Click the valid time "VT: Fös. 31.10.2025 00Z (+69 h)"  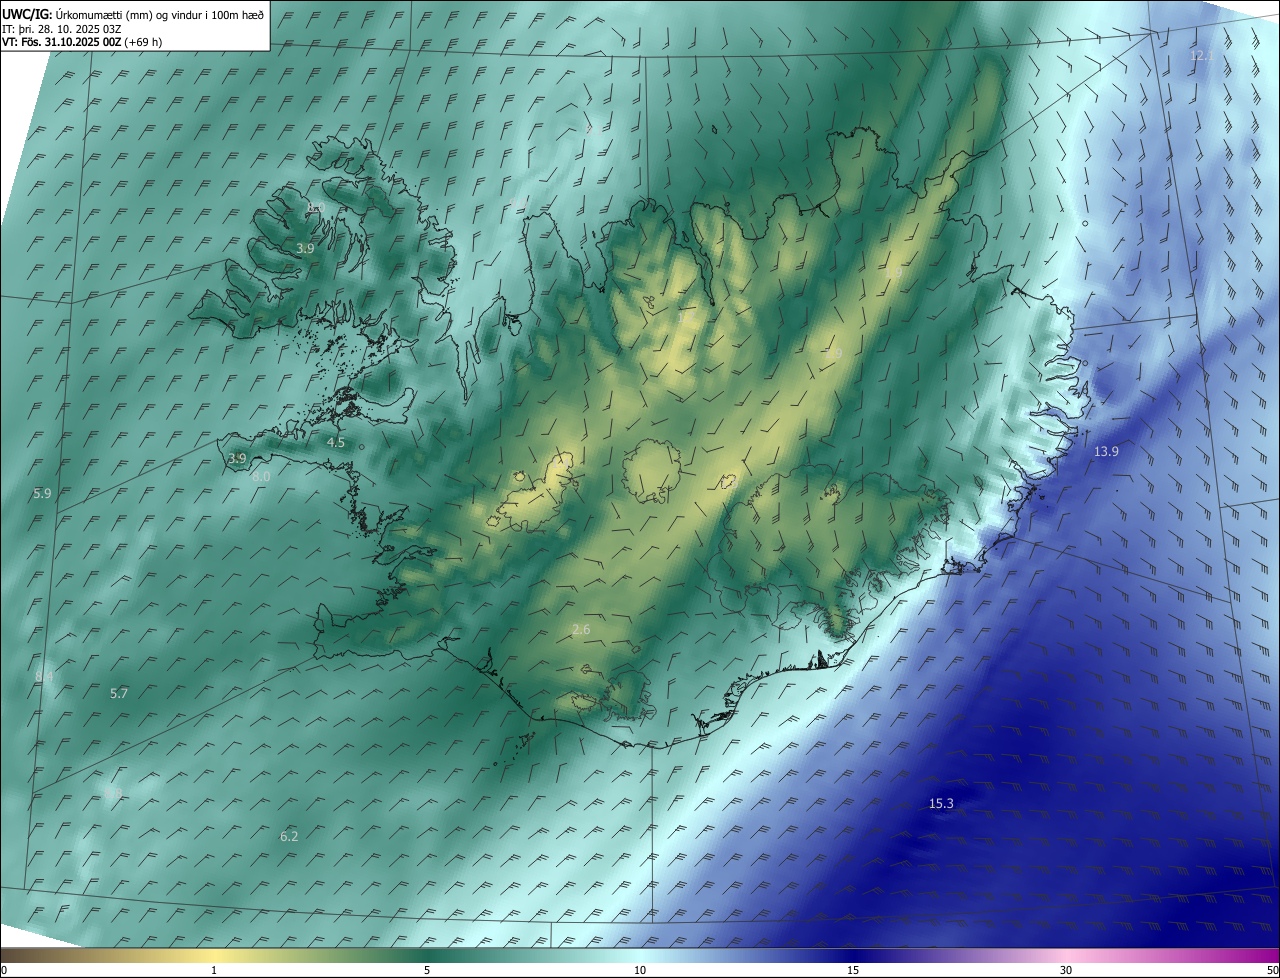pos(82,42)
